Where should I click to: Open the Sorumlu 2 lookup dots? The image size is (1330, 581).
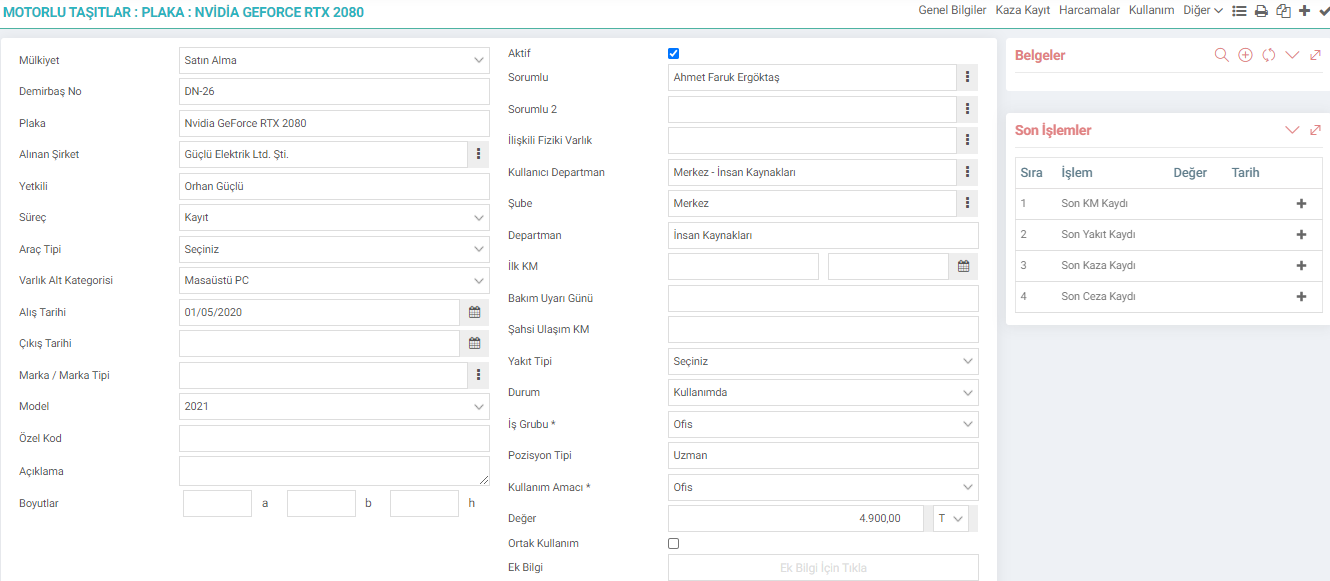[967, 109]
